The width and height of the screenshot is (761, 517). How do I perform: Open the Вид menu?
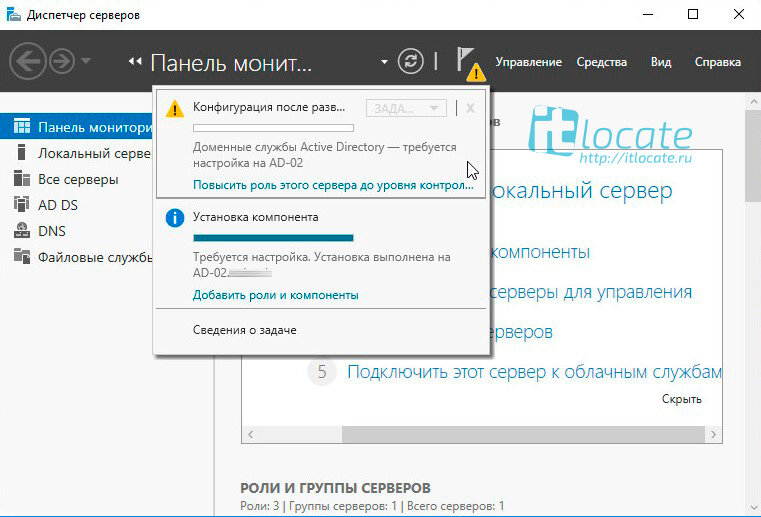tap(661, 62)
